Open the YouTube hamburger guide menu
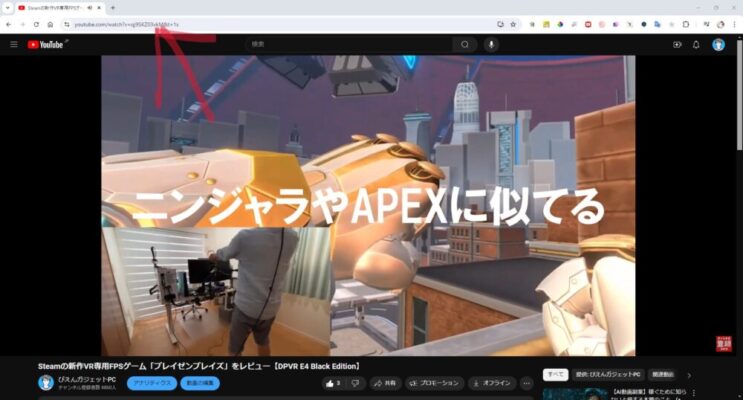Screen dimensions: 743x400 [x=14, y=45]
